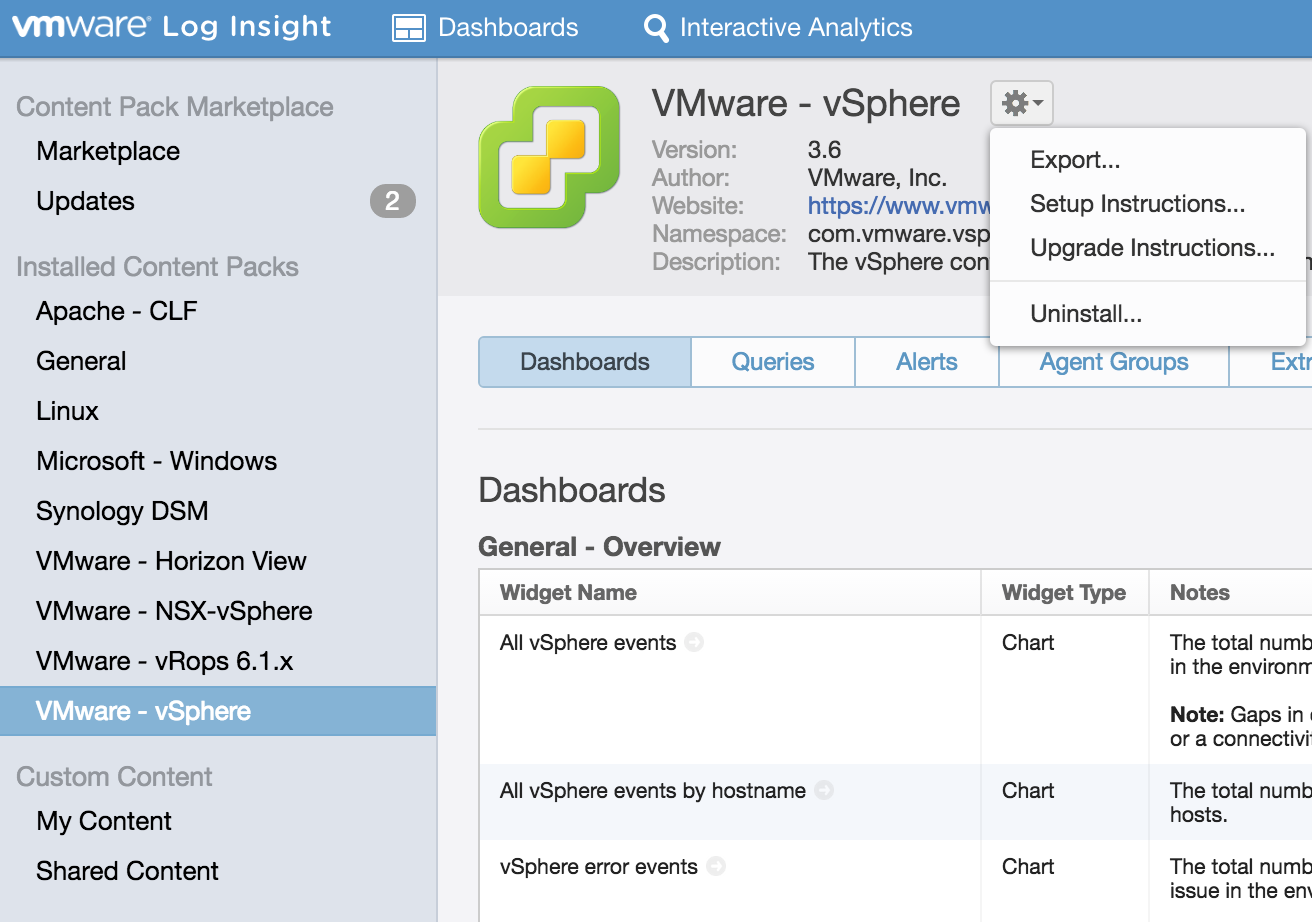
Task: Click the Dashboards grid icon in header
Action: click(x=408, y=28)
